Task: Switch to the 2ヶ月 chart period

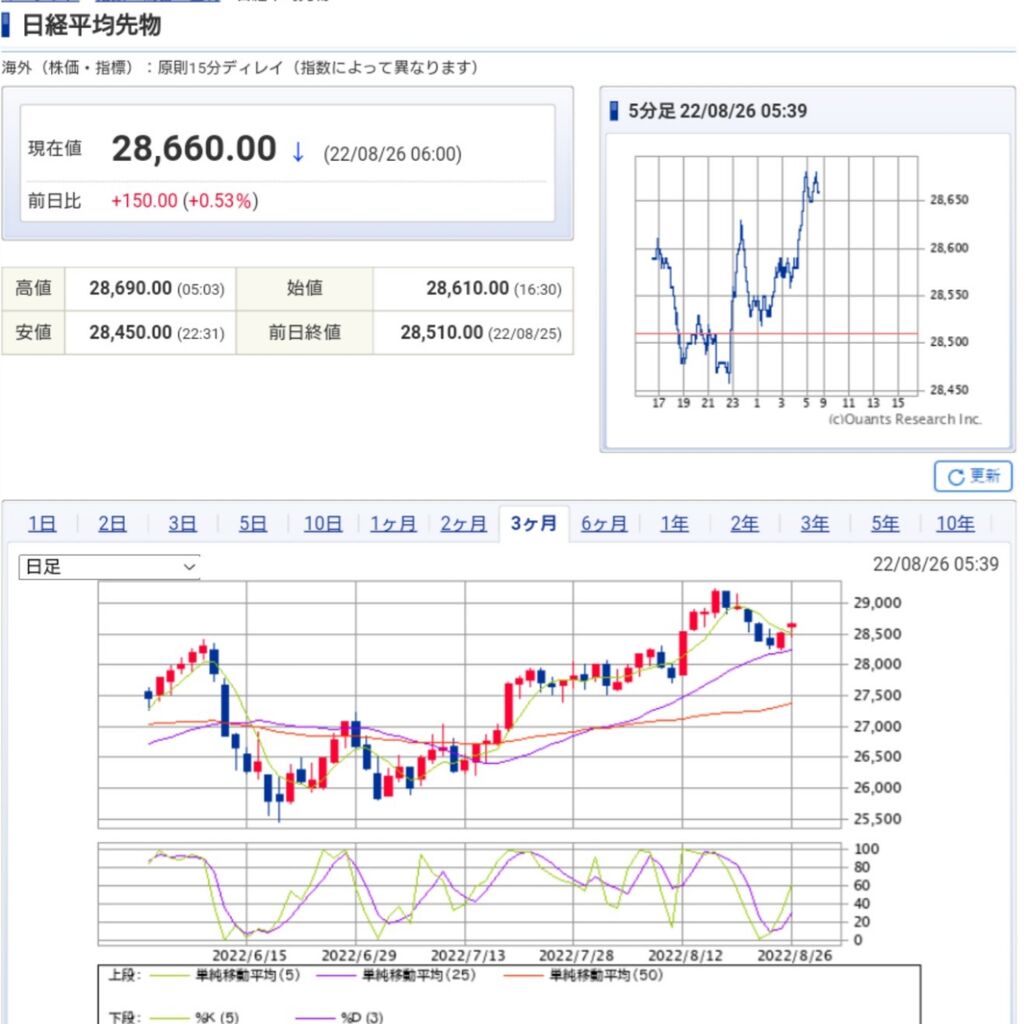Action: tap(463, 523)
